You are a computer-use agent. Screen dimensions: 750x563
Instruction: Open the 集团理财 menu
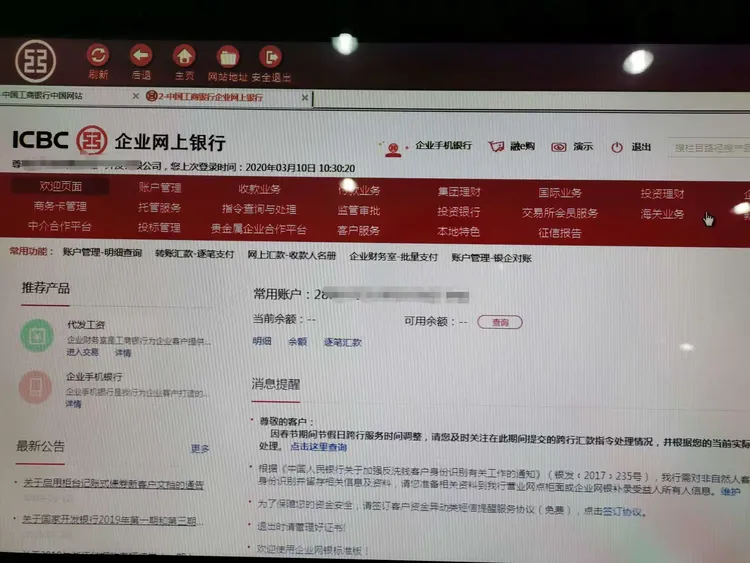tap(459, 192)
